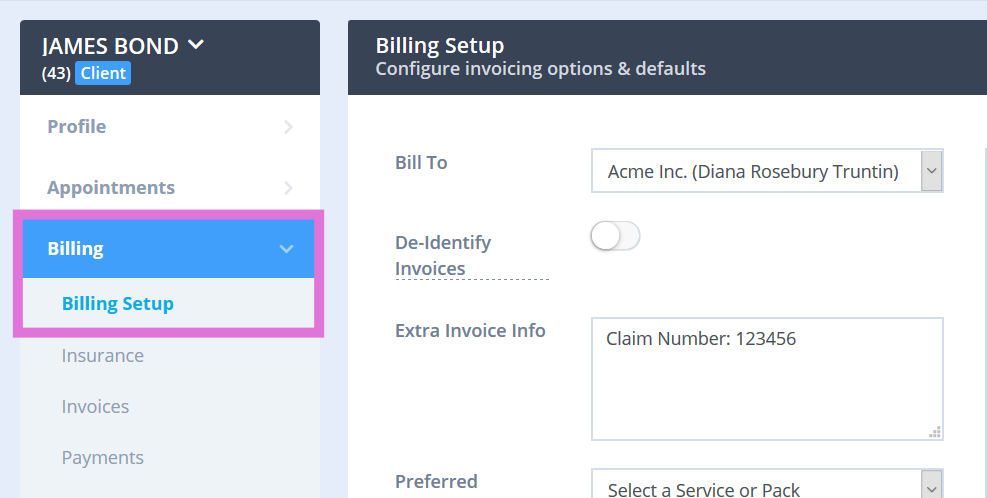Expand the Appointments section chevron
The image size is (987, 498).
tap(288, 188)
